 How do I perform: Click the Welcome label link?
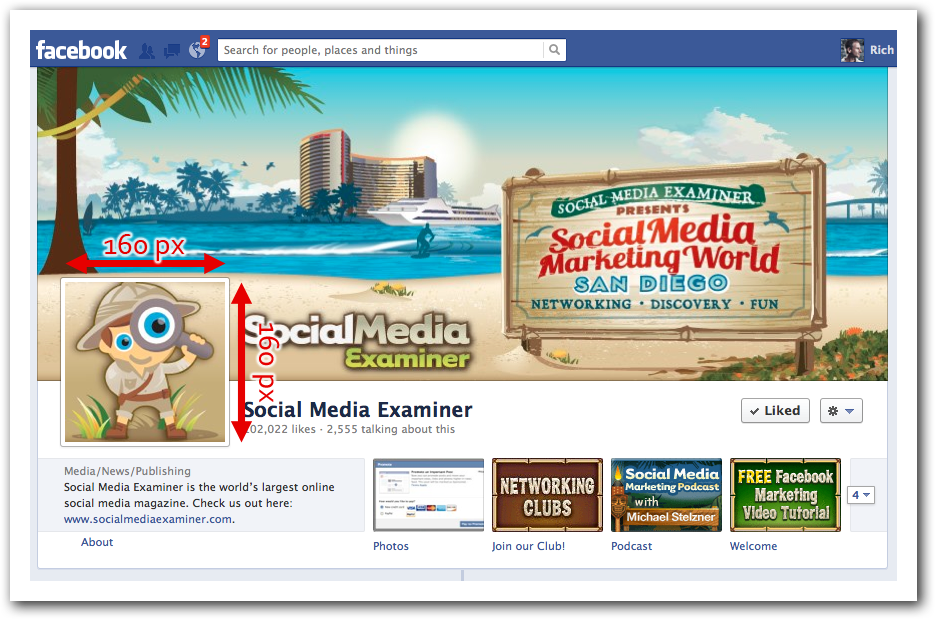[x=754, y=546]
